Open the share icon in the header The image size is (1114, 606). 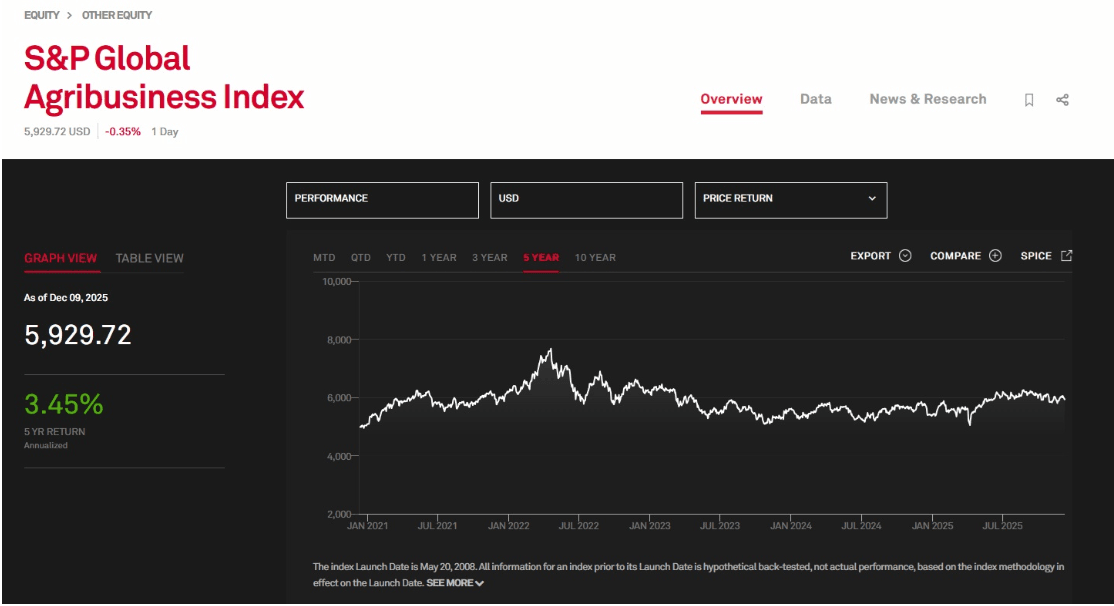click(x=1063, y=98)
